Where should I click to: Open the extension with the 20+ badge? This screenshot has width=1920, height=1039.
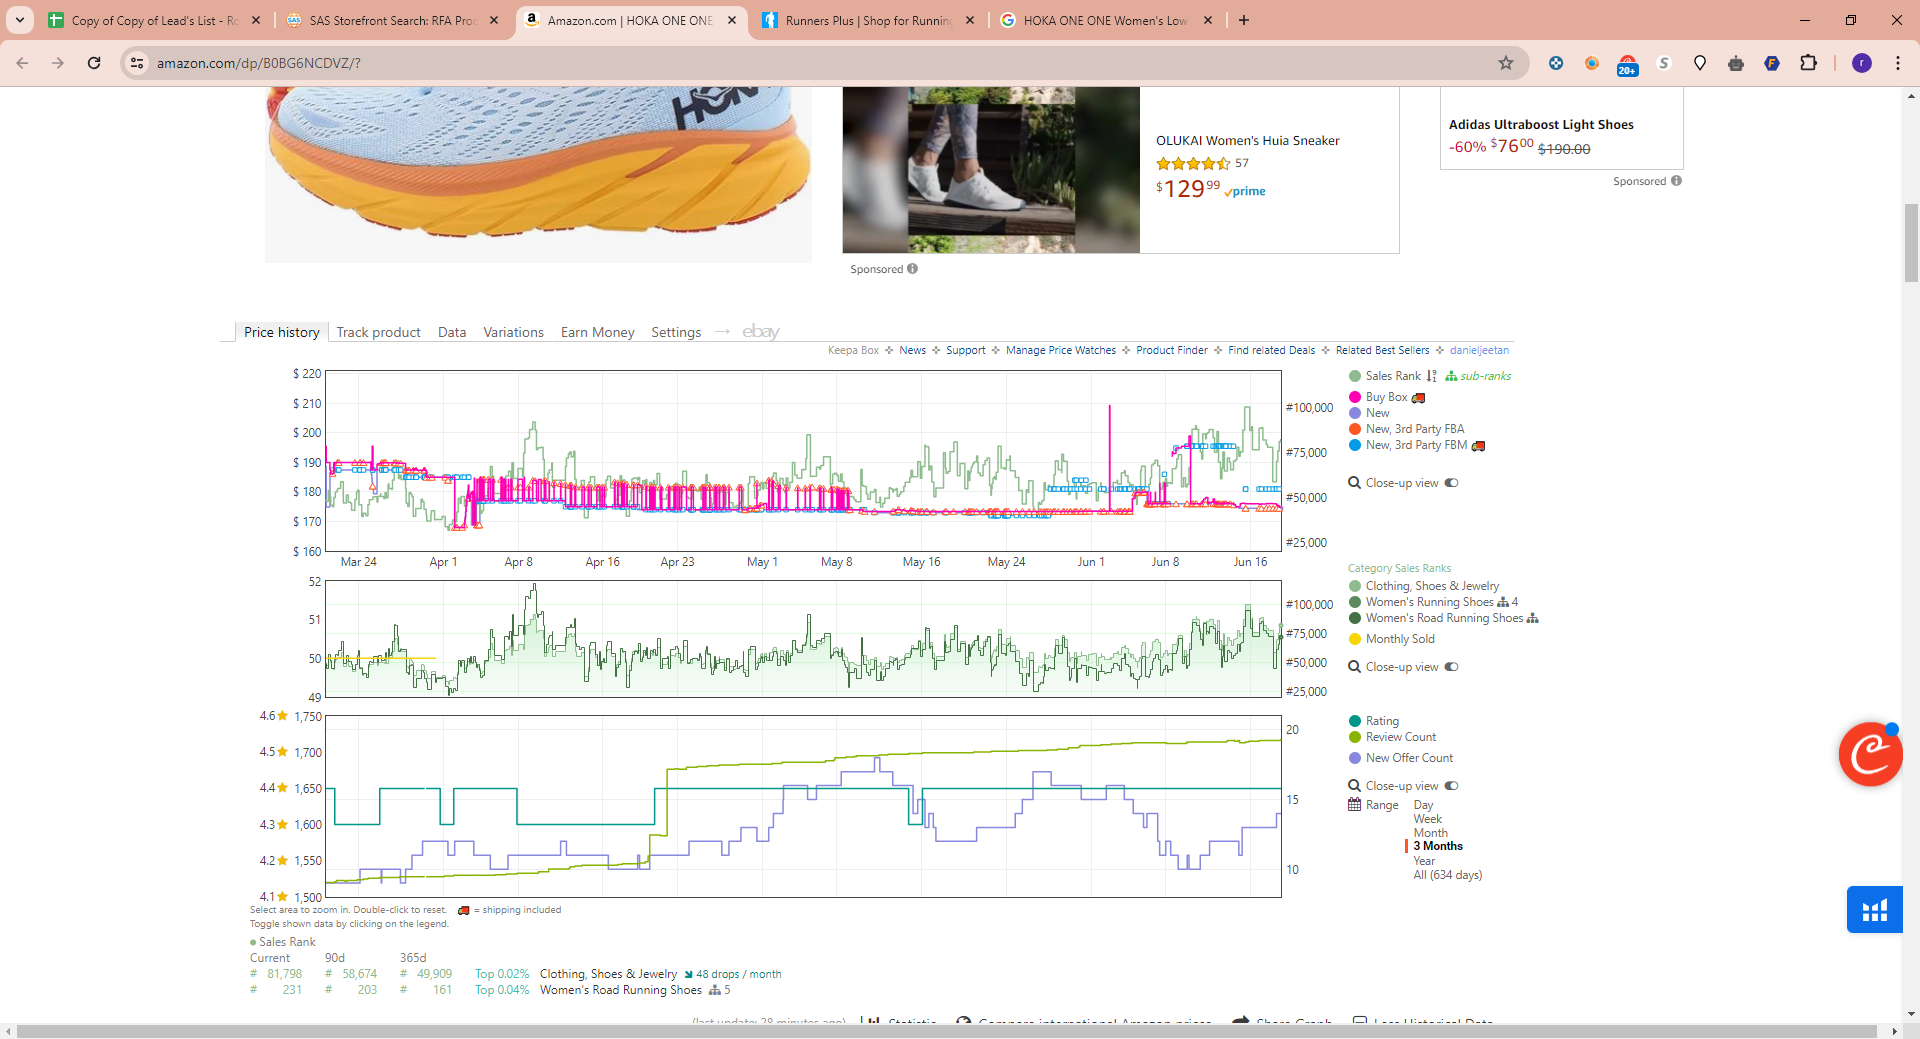[1628, 65]
